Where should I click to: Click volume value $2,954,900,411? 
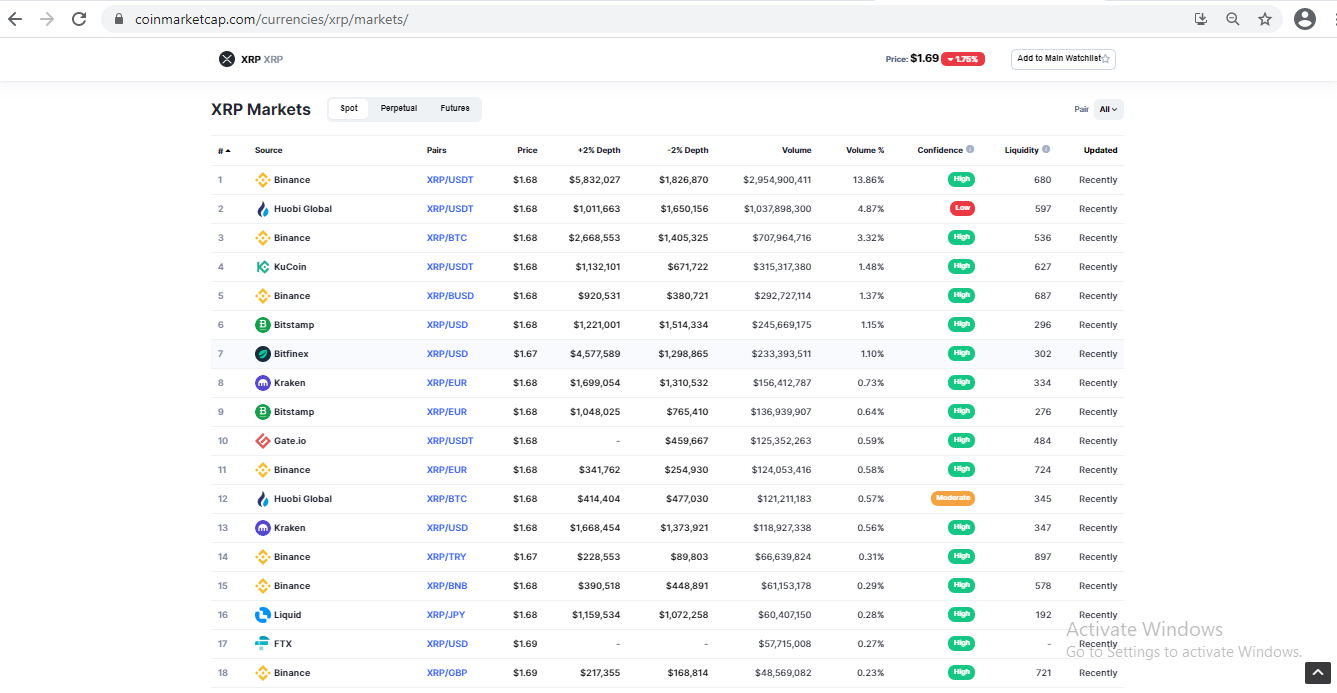[777, 180]
